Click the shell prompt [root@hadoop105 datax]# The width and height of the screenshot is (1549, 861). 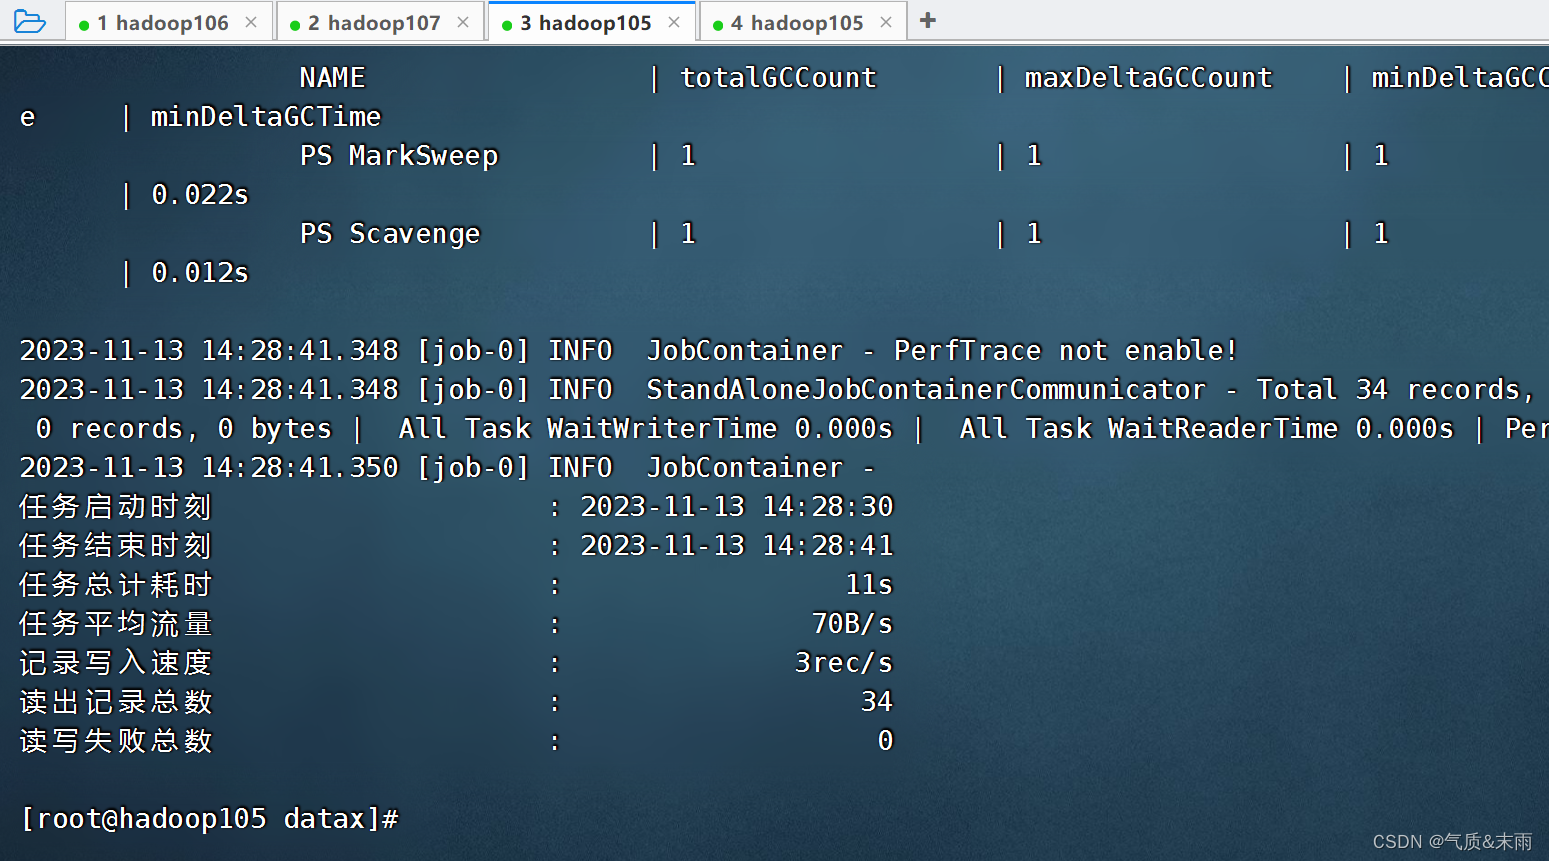(209, 819)
